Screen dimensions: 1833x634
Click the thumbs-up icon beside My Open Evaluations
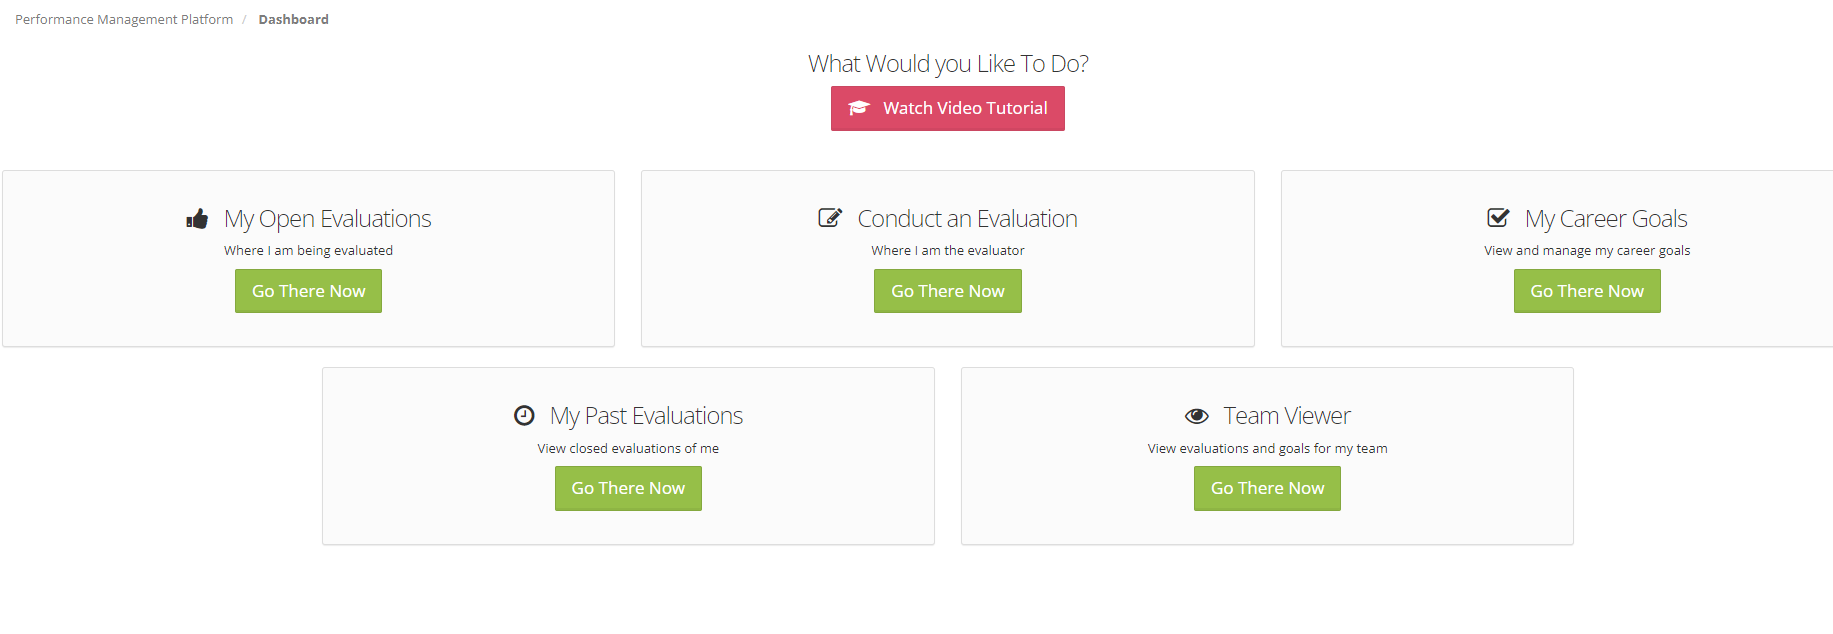coord(197,219)
